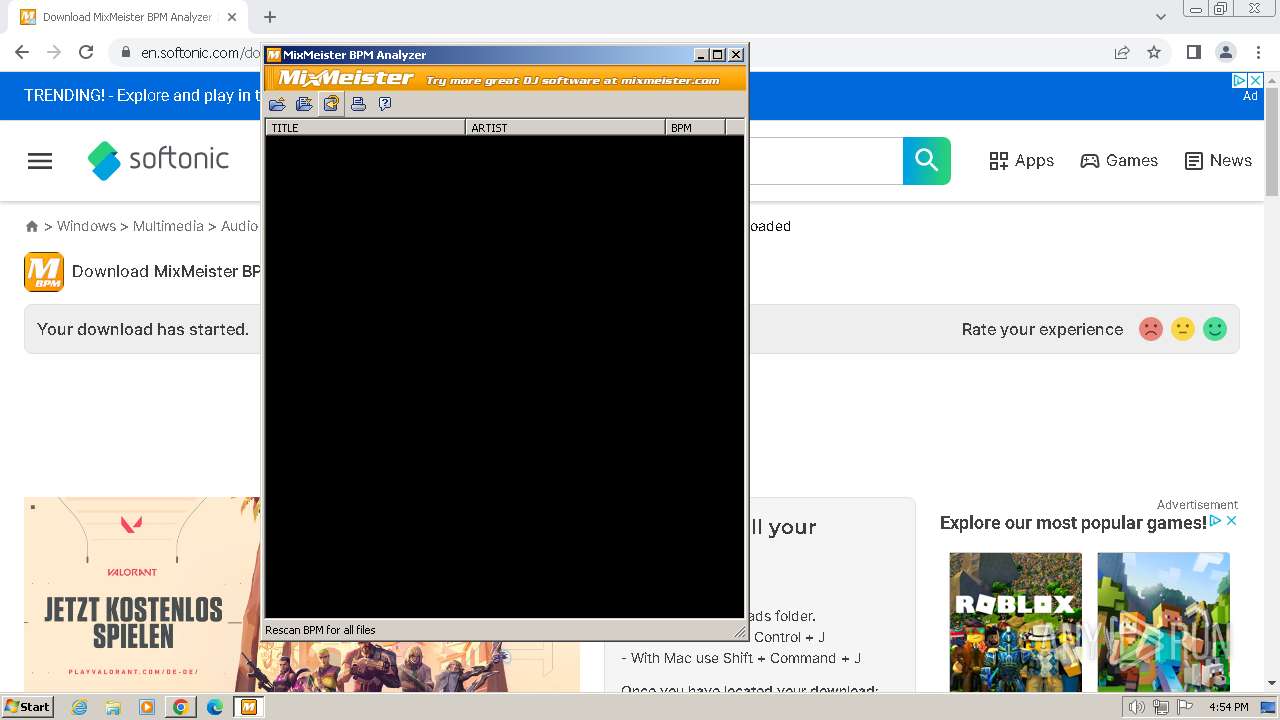This screenshot has width=1280, height=720.
Task: Open Apps section on Softonic
Action: 1021,160
